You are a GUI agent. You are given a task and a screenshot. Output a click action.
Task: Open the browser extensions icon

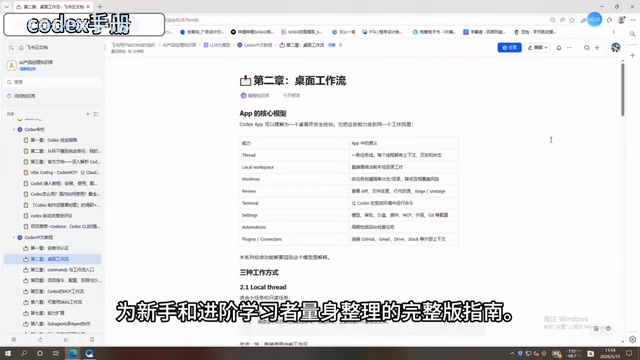(x=609, y=20)
